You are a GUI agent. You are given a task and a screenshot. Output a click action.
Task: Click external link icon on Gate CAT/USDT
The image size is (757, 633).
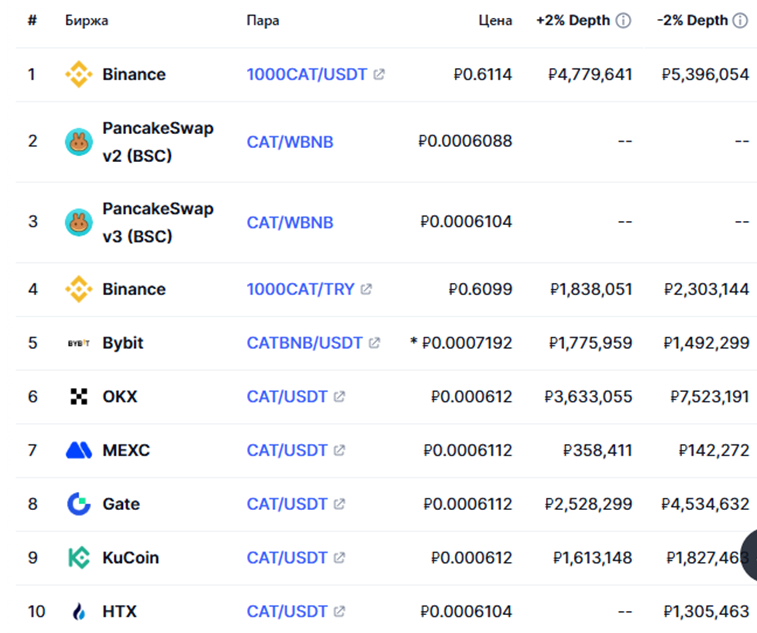339,504
